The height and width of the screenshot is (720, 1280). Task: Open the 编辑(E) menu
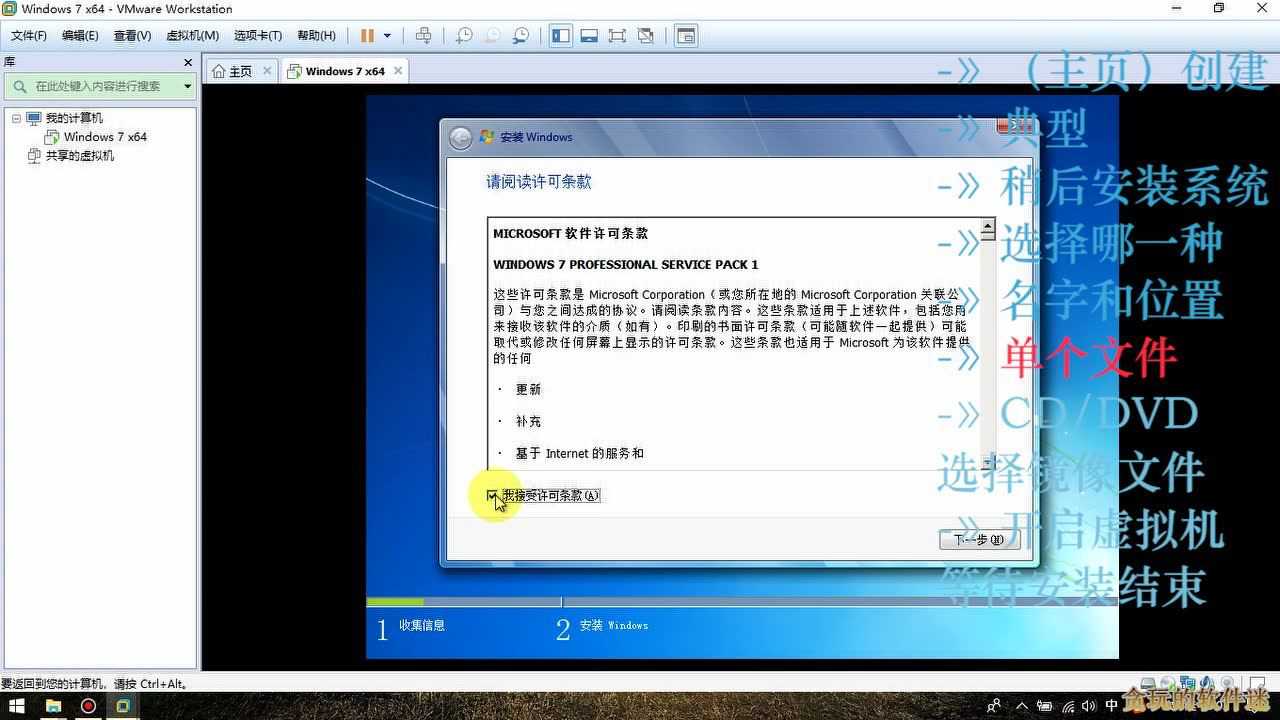[x=80, y=36]
